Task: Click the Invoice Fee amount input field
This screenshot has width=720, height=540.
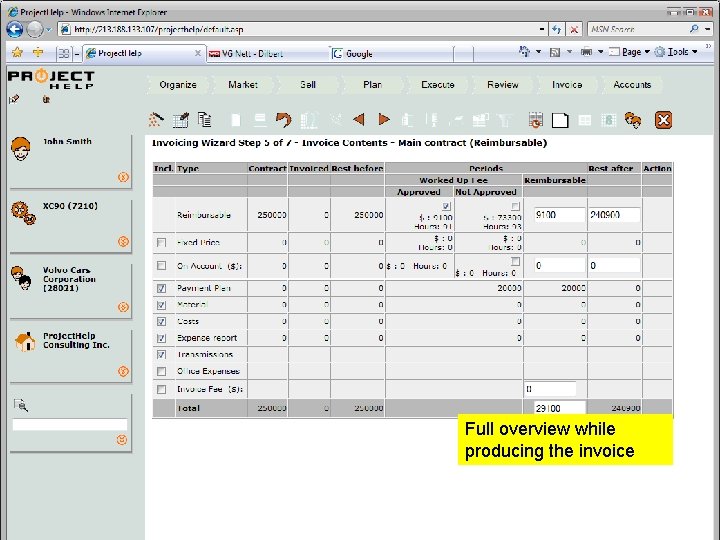Action: 550,389
